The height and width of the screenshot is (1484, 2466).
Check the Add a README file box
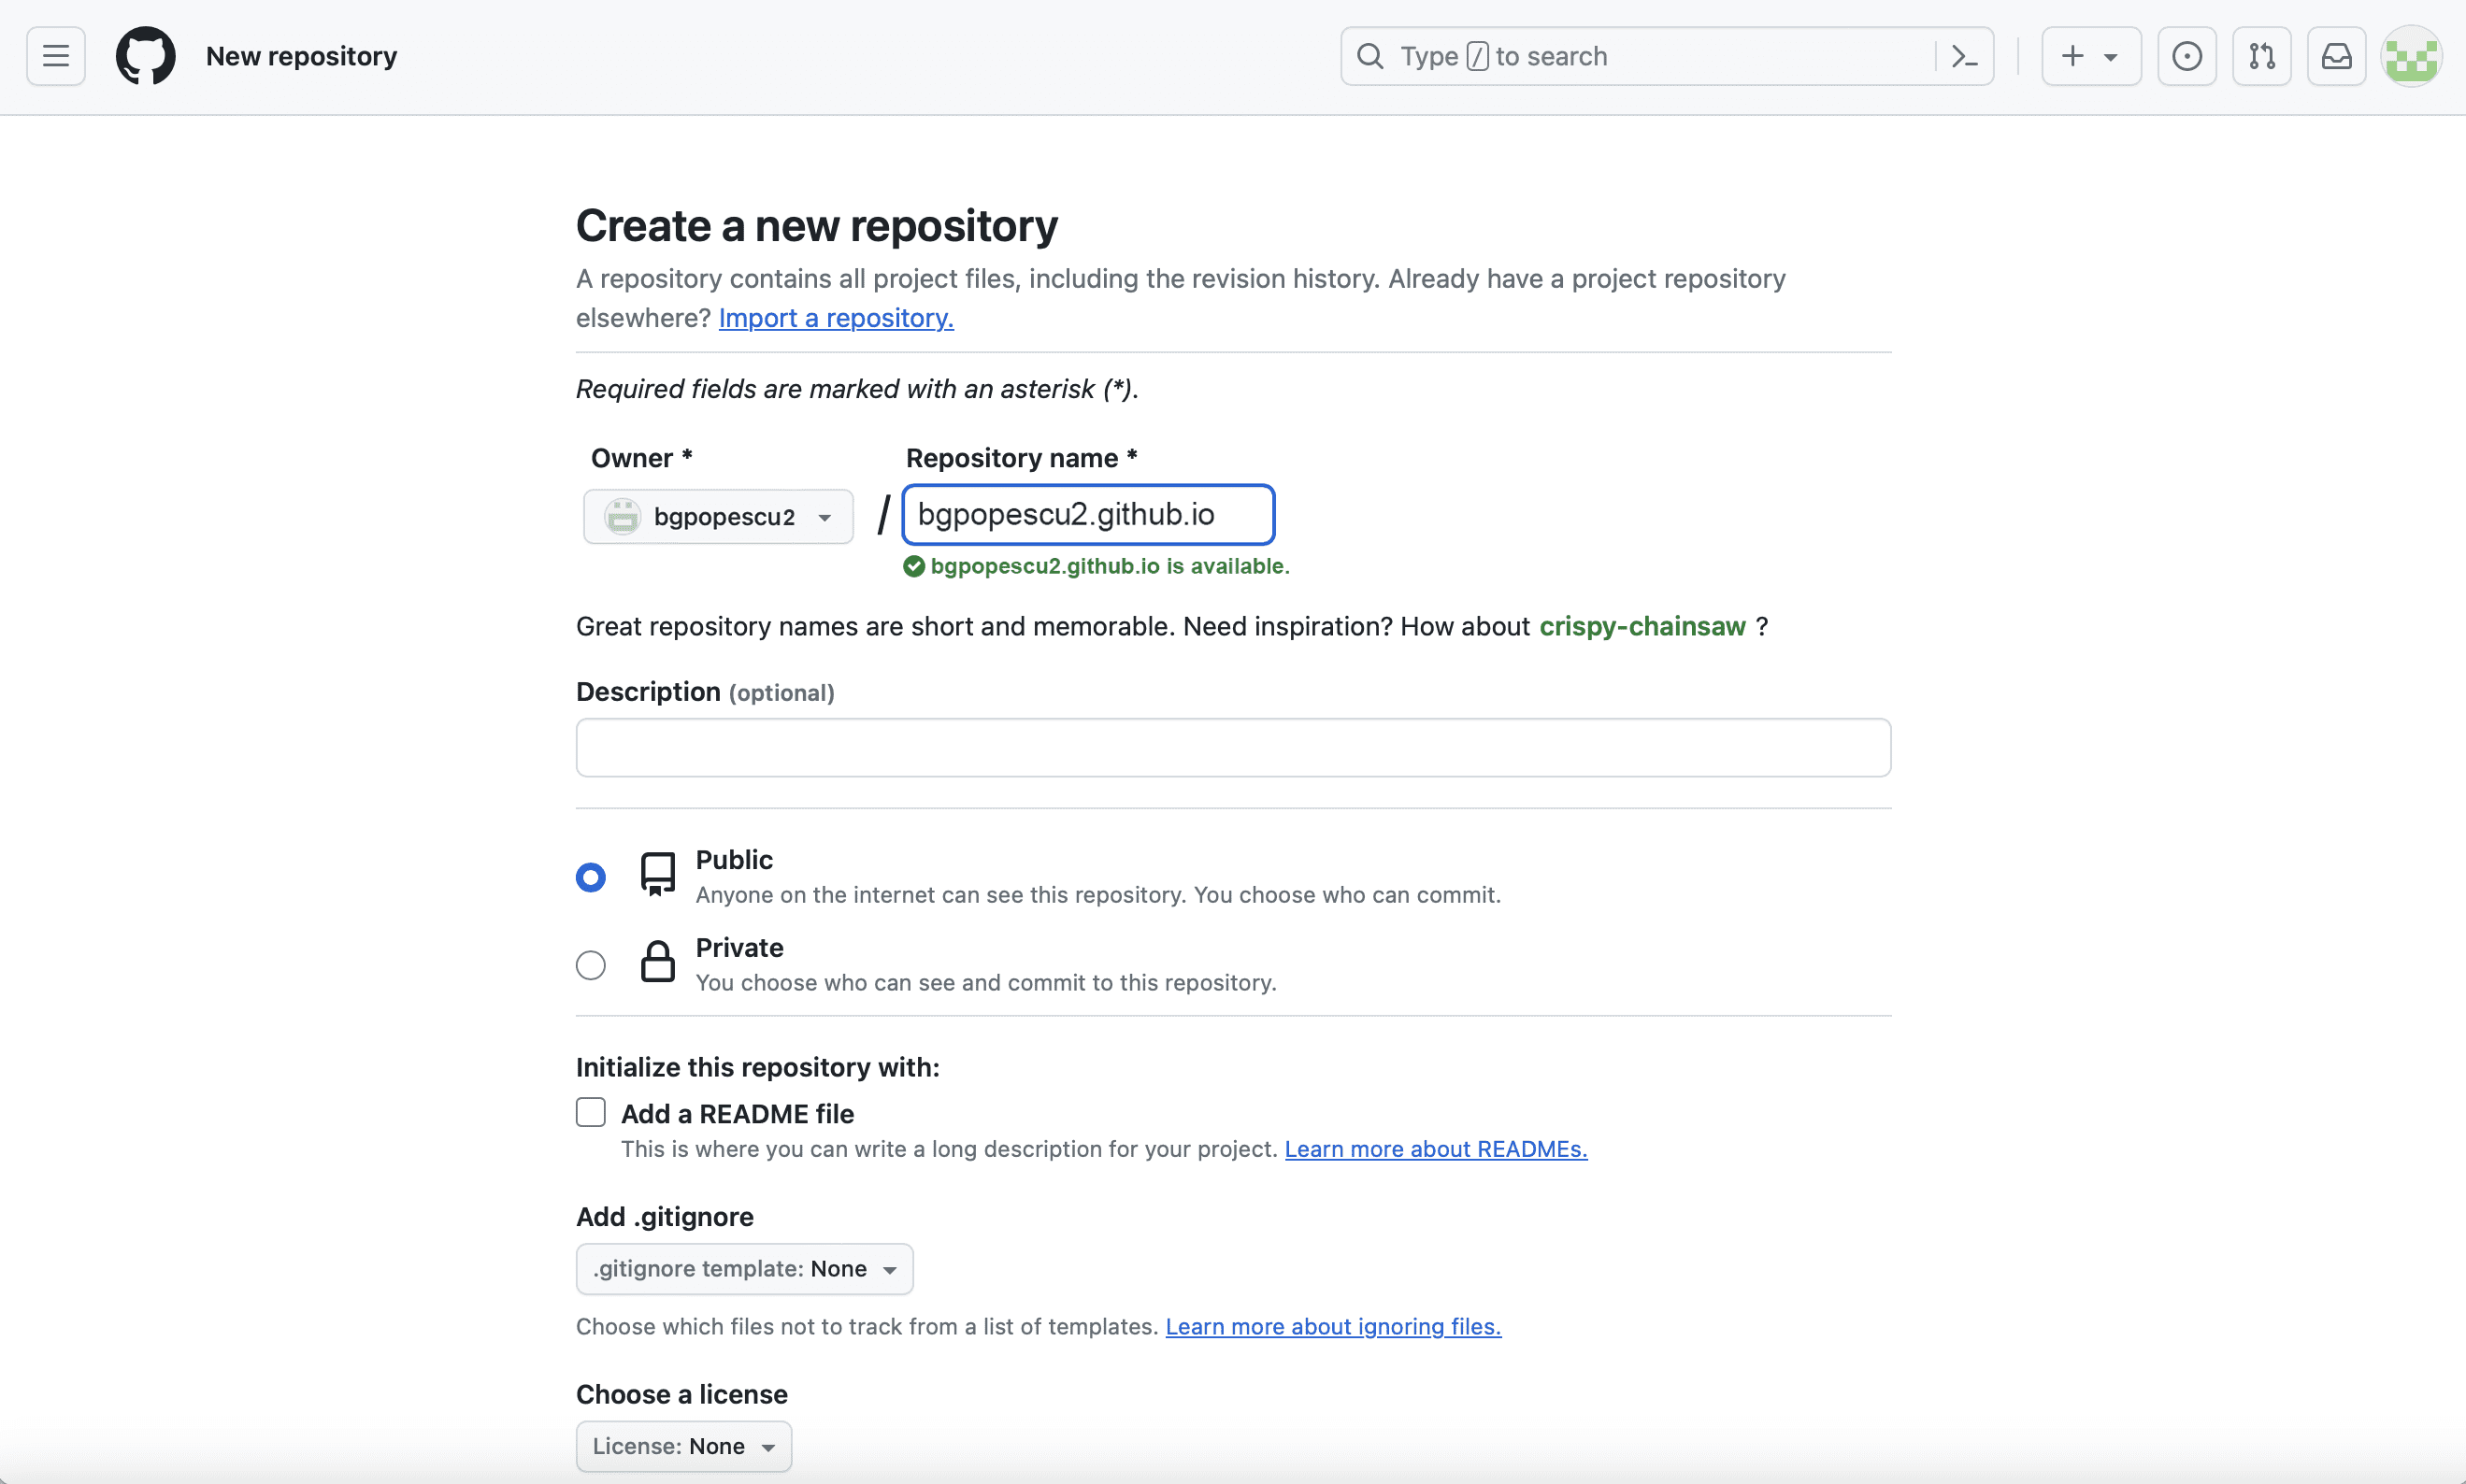point(591,1112)
